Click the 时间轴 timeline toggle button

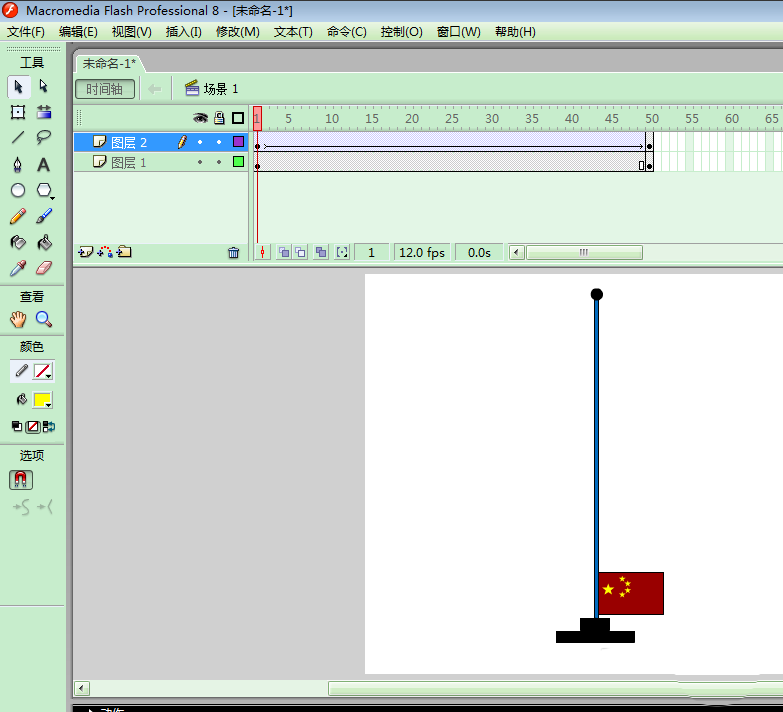pos(105,89)
